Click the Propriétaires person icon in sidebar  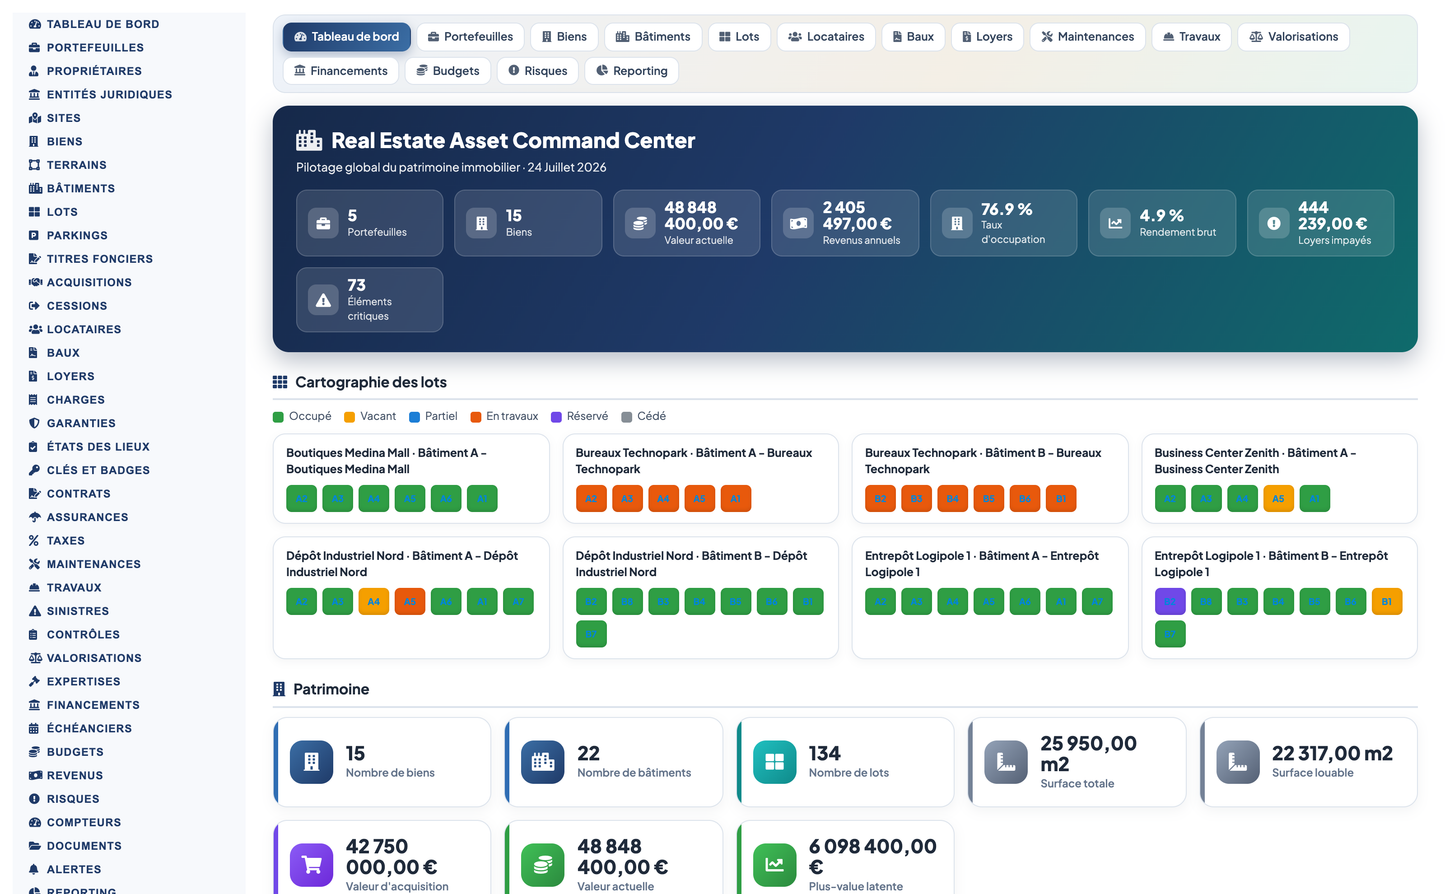tap(35, 71)
